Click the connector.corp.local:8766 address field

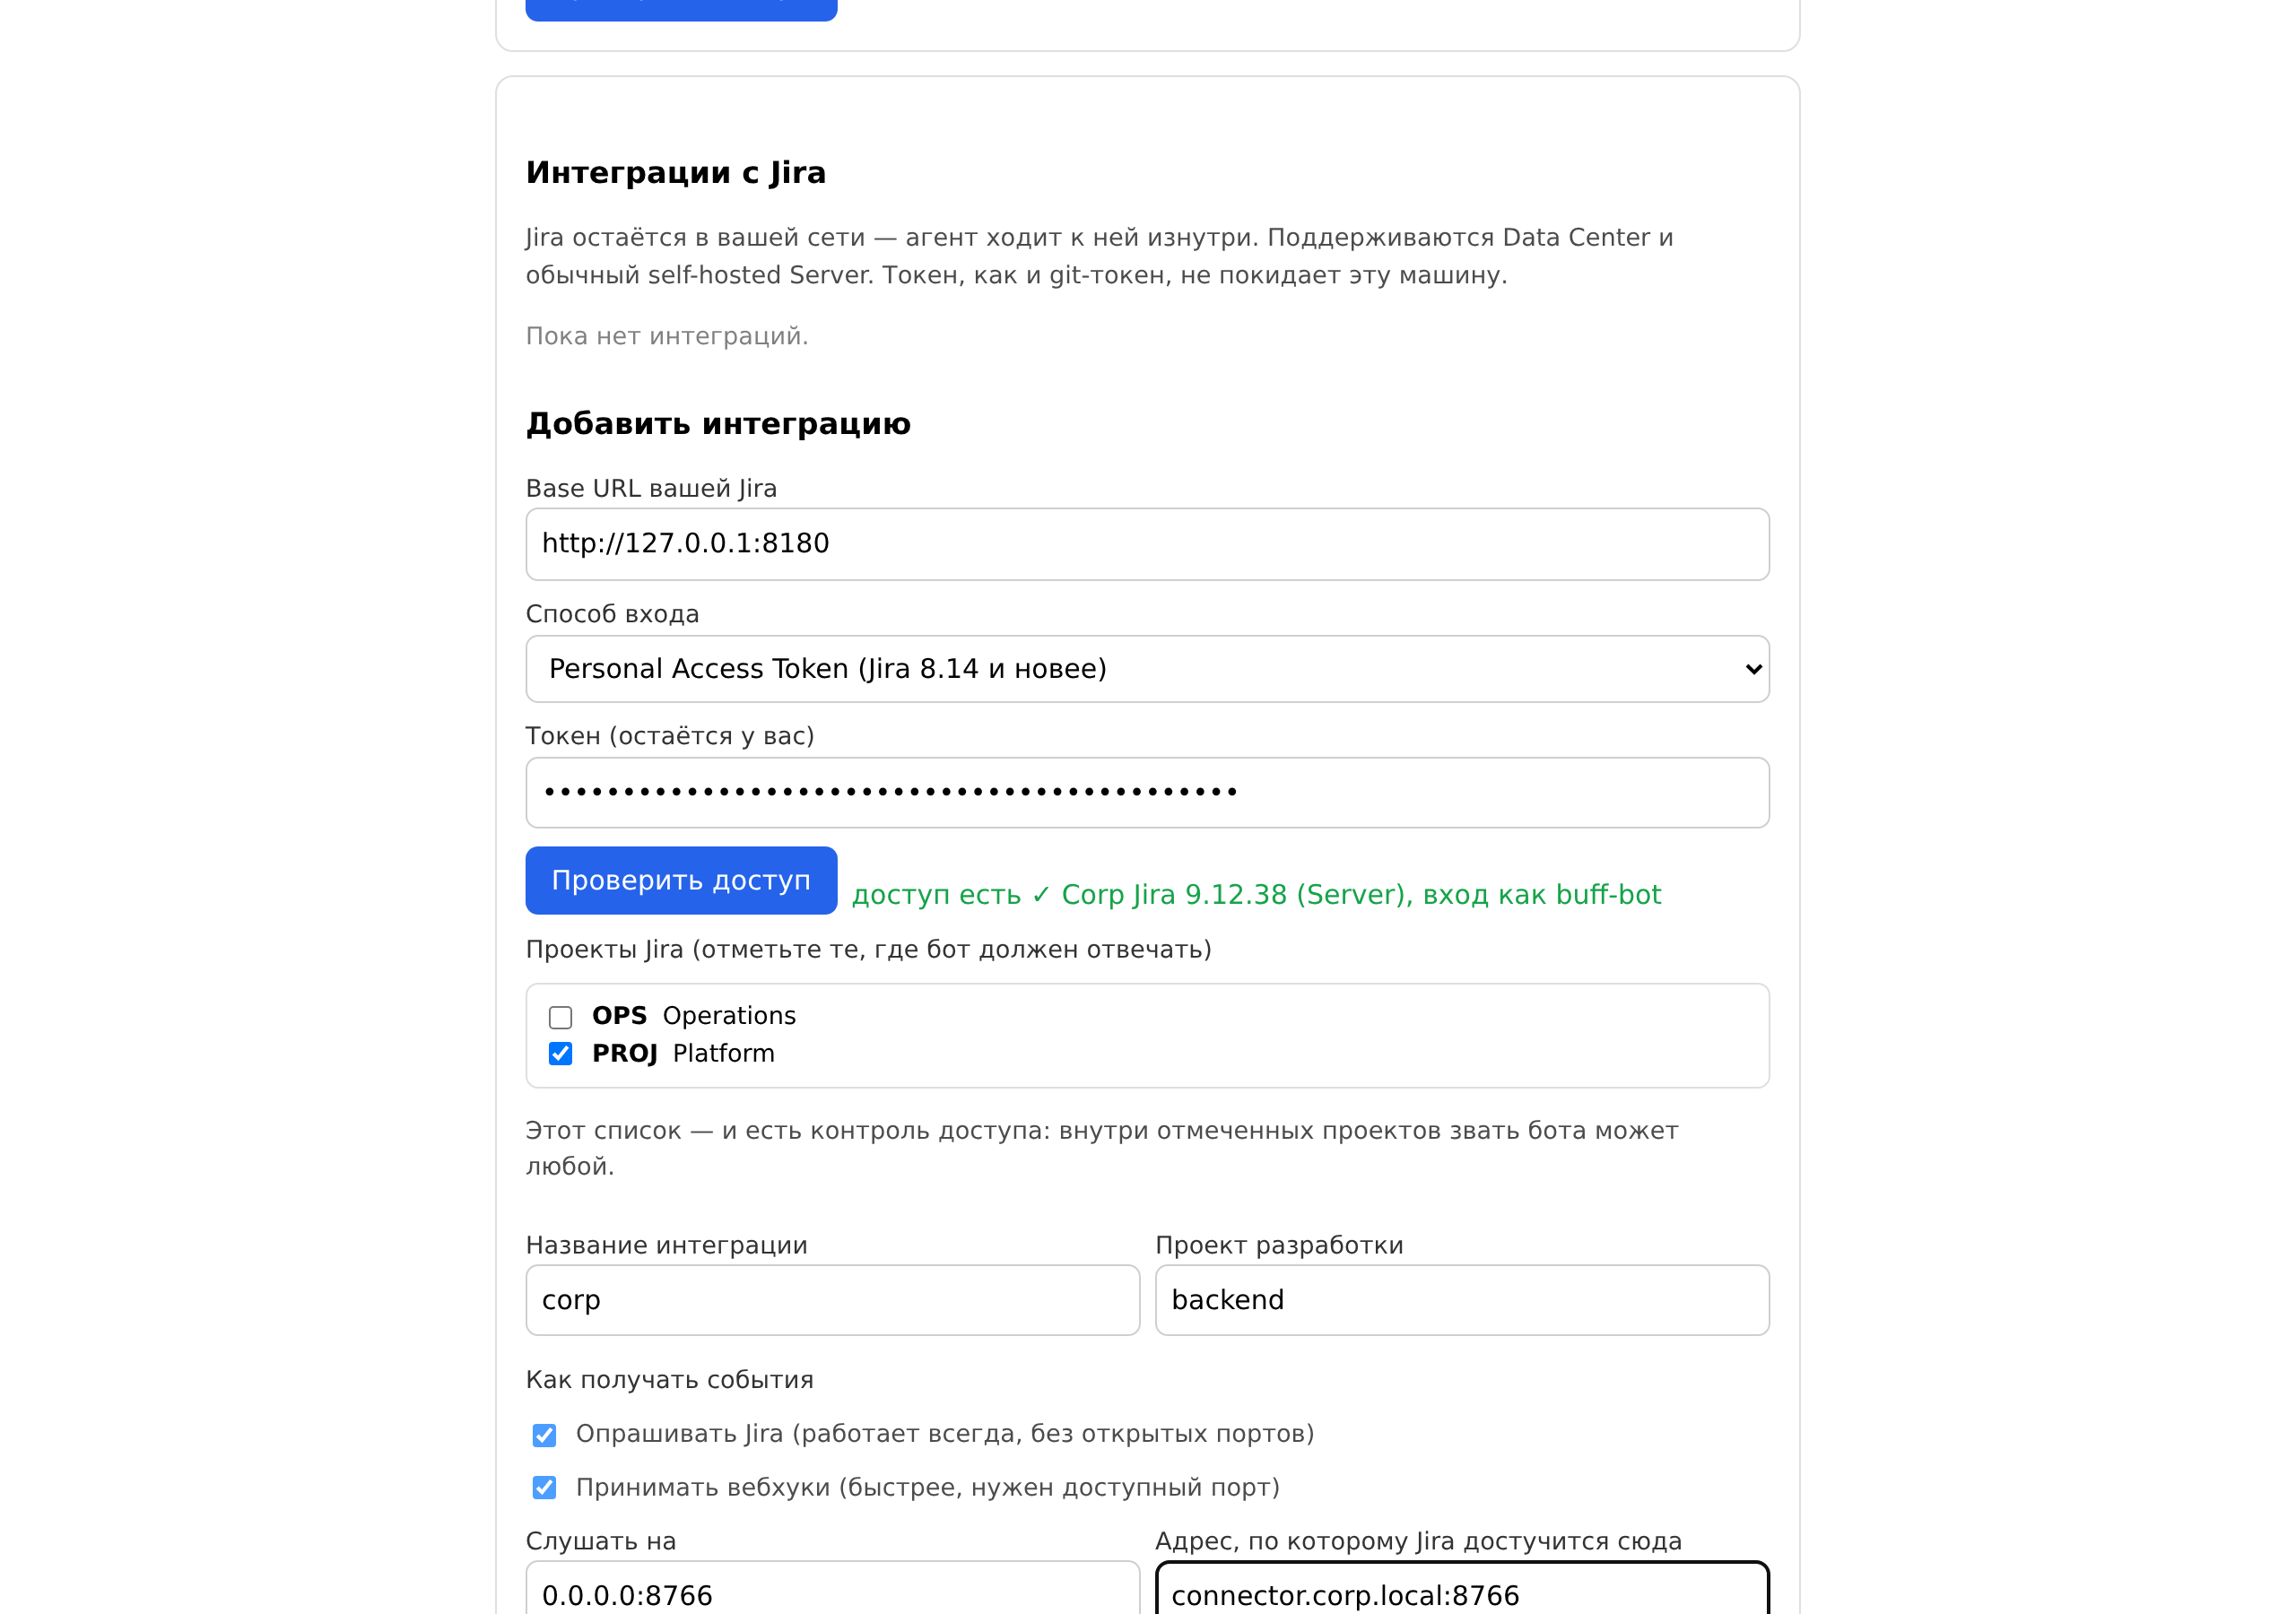point(1462,1590)
